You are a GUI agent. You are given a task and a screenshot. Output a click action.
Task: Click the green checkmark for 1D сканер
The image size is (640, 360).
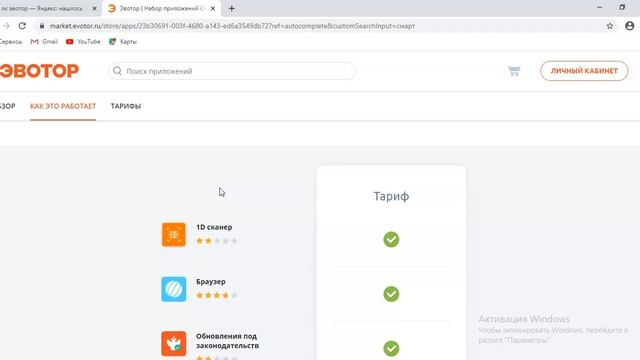[x=391, y=240]
